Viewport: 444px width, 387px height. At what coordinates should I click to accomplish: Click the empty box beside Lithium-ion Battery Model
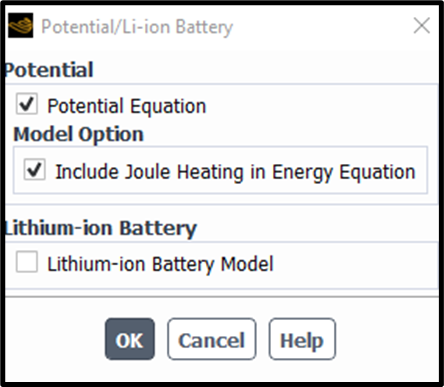(x=27, y=262)
